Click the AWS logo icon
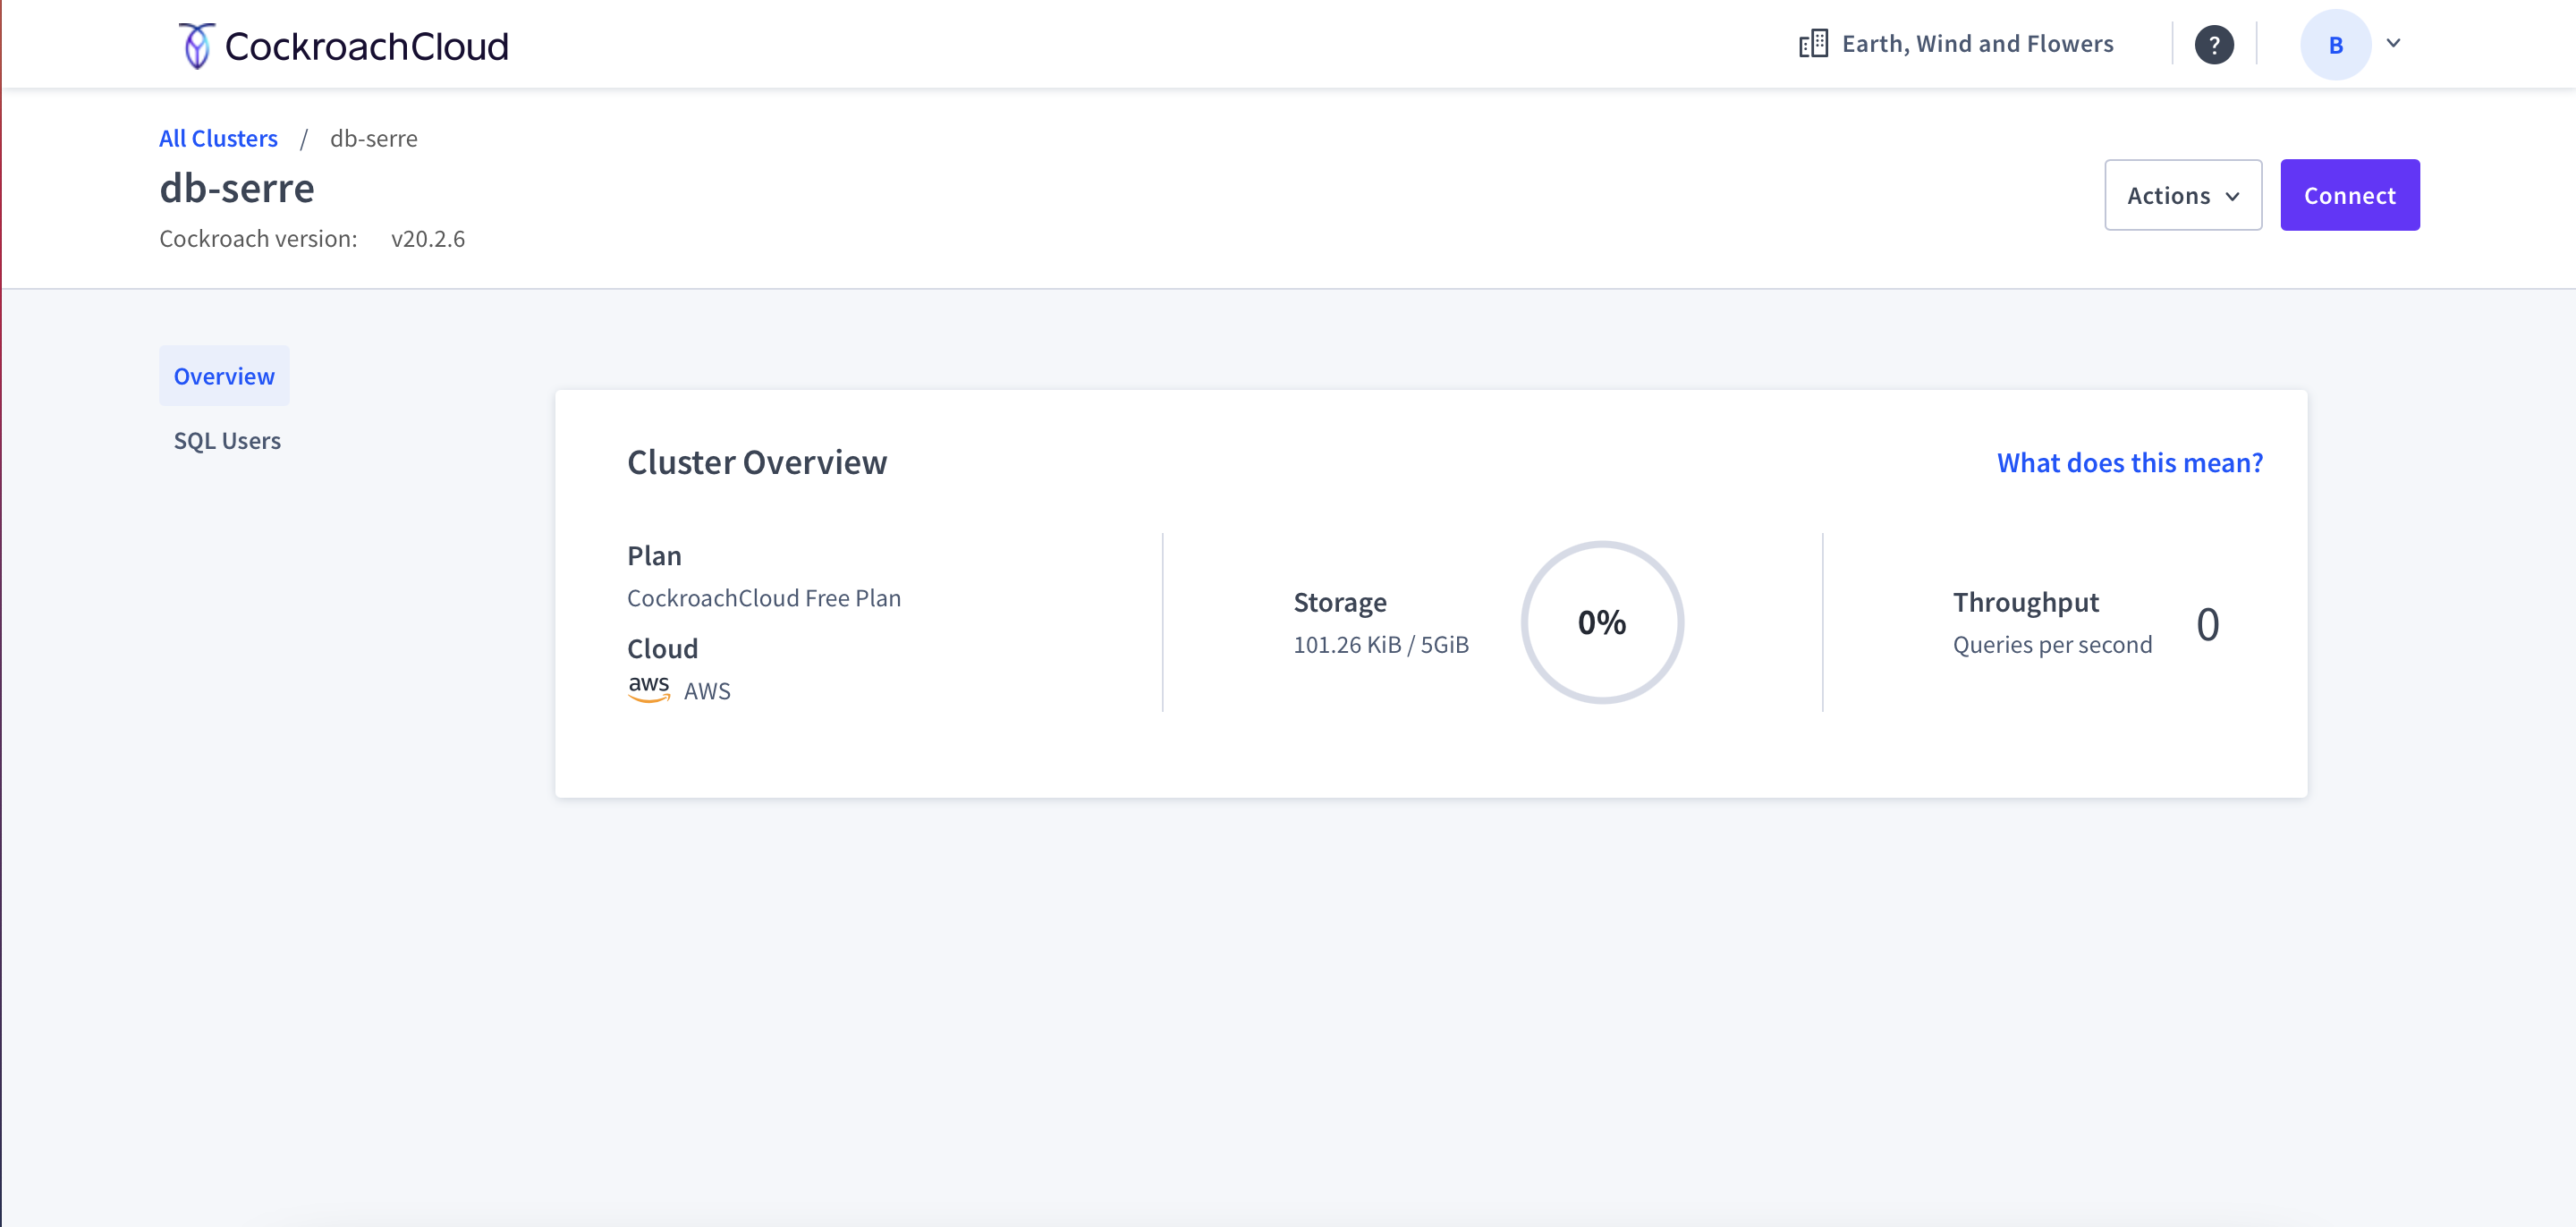This screenshot has height=1227, width=2576. coord(648,689)
